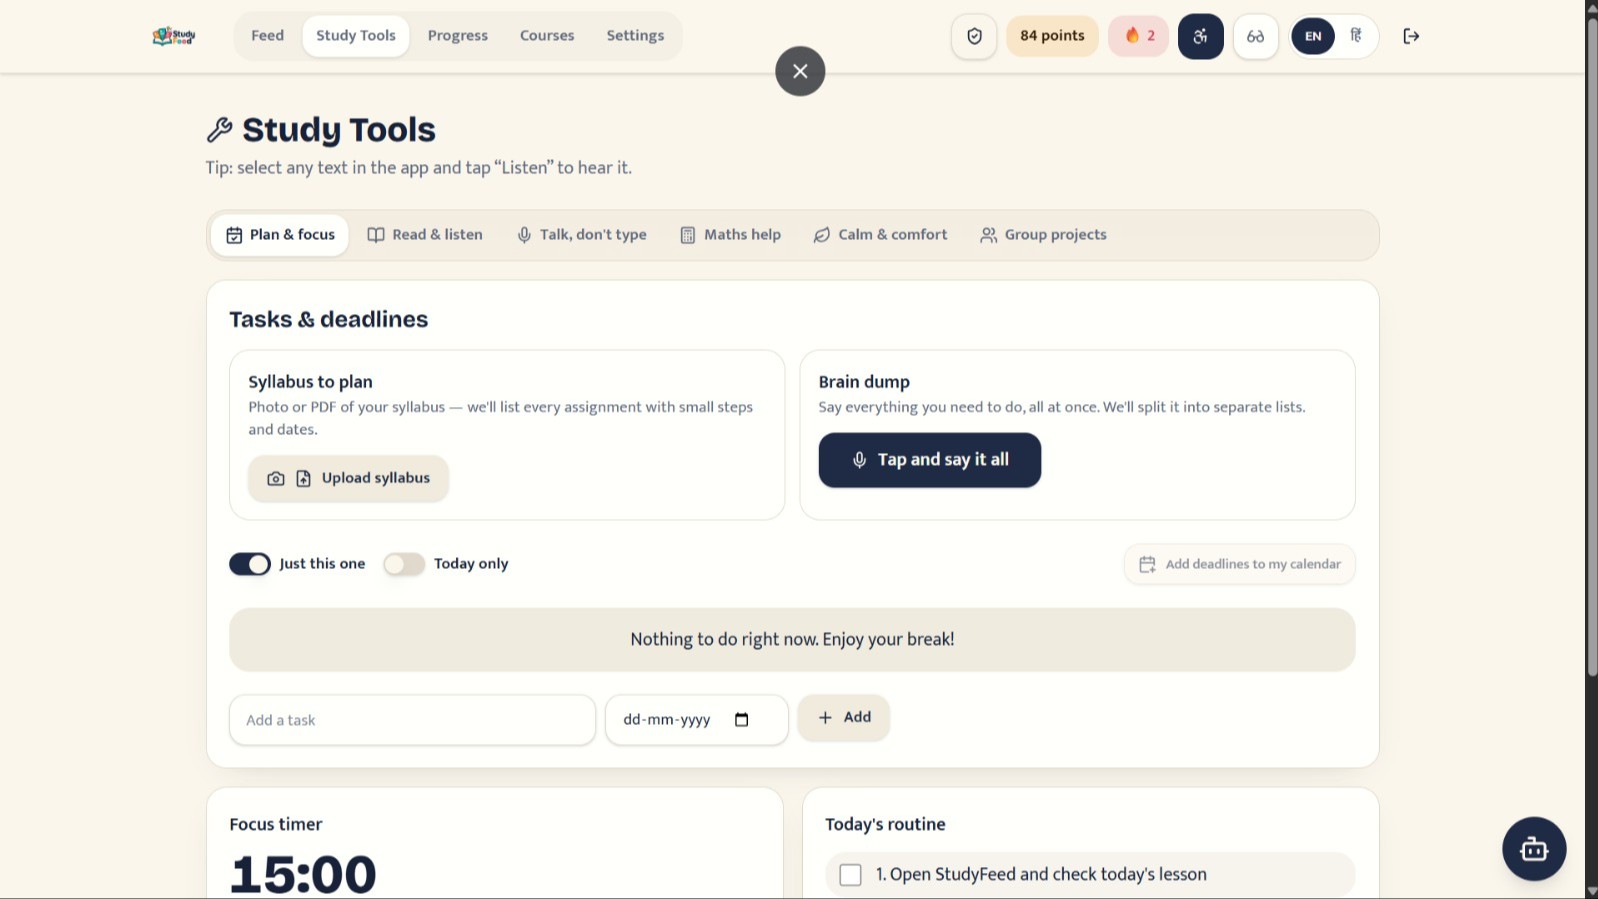Select Study Tools in navigation
Image resolution: width=1598 pixels, height=899 pixels.
tap(356, 36)
